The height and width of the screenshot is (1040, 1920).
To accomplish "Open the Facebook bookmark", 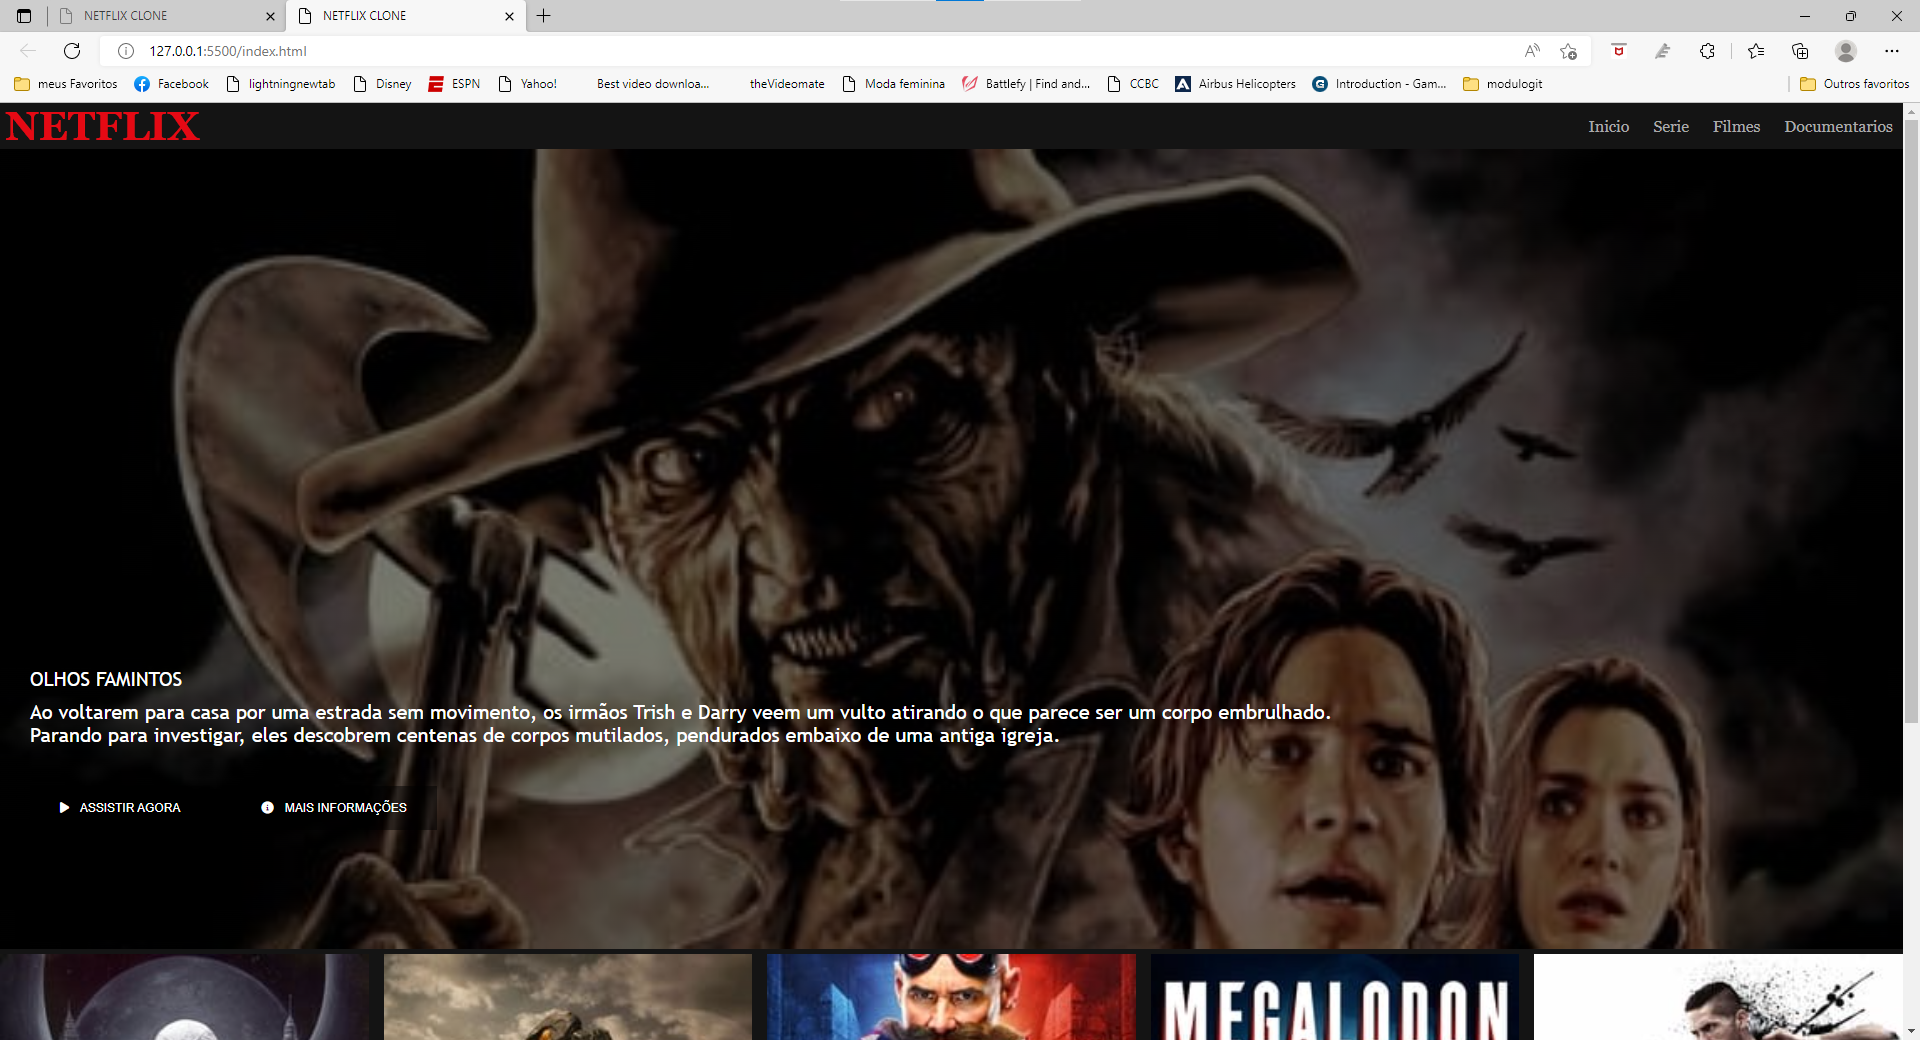I will point(170,84).
